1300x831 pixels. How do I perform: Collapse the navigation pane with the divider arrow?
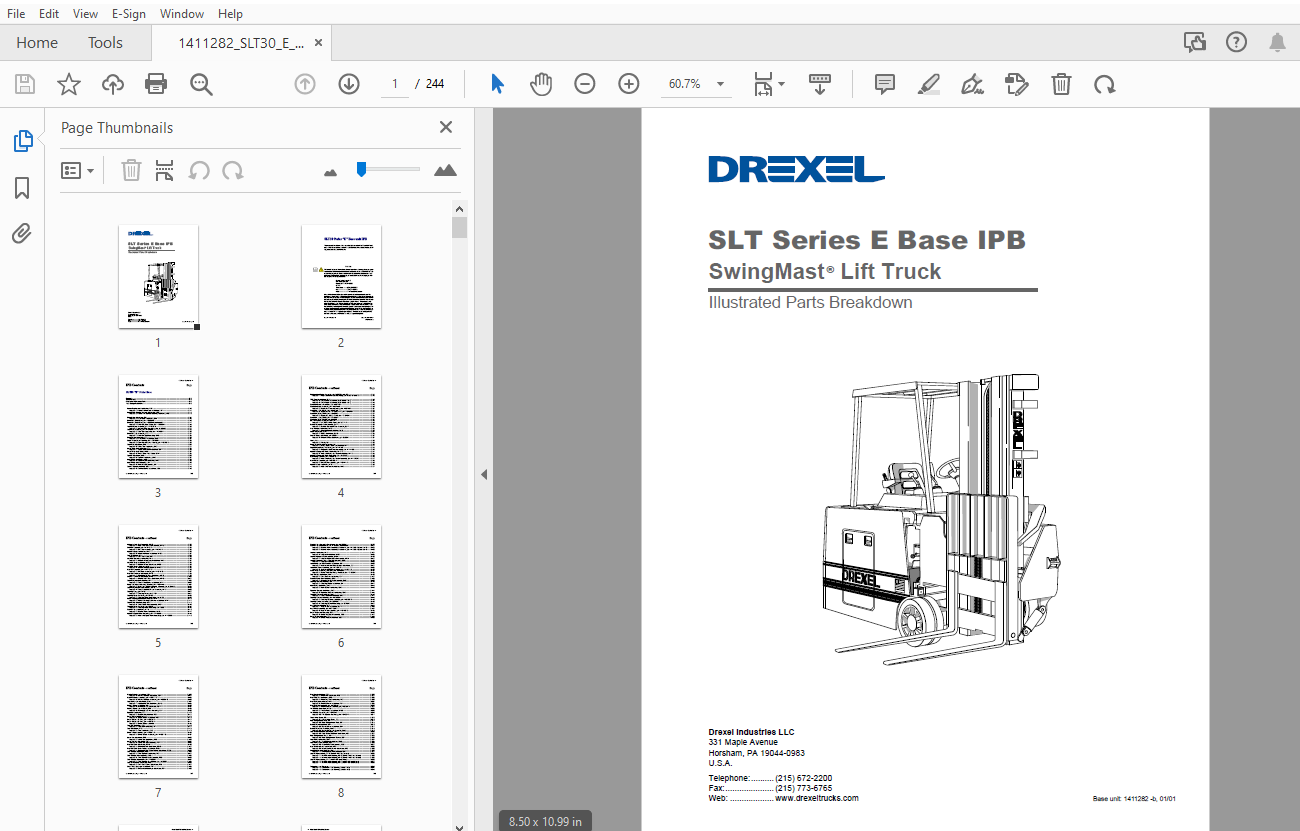pos(484,474)
